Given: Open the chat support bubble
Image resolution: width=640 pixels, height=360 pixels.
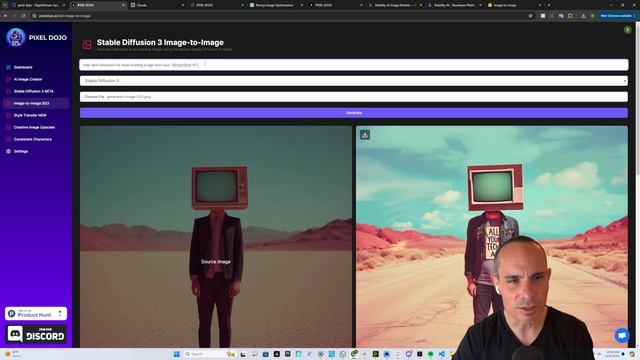Looking at the screenshot, I should 622,335.
